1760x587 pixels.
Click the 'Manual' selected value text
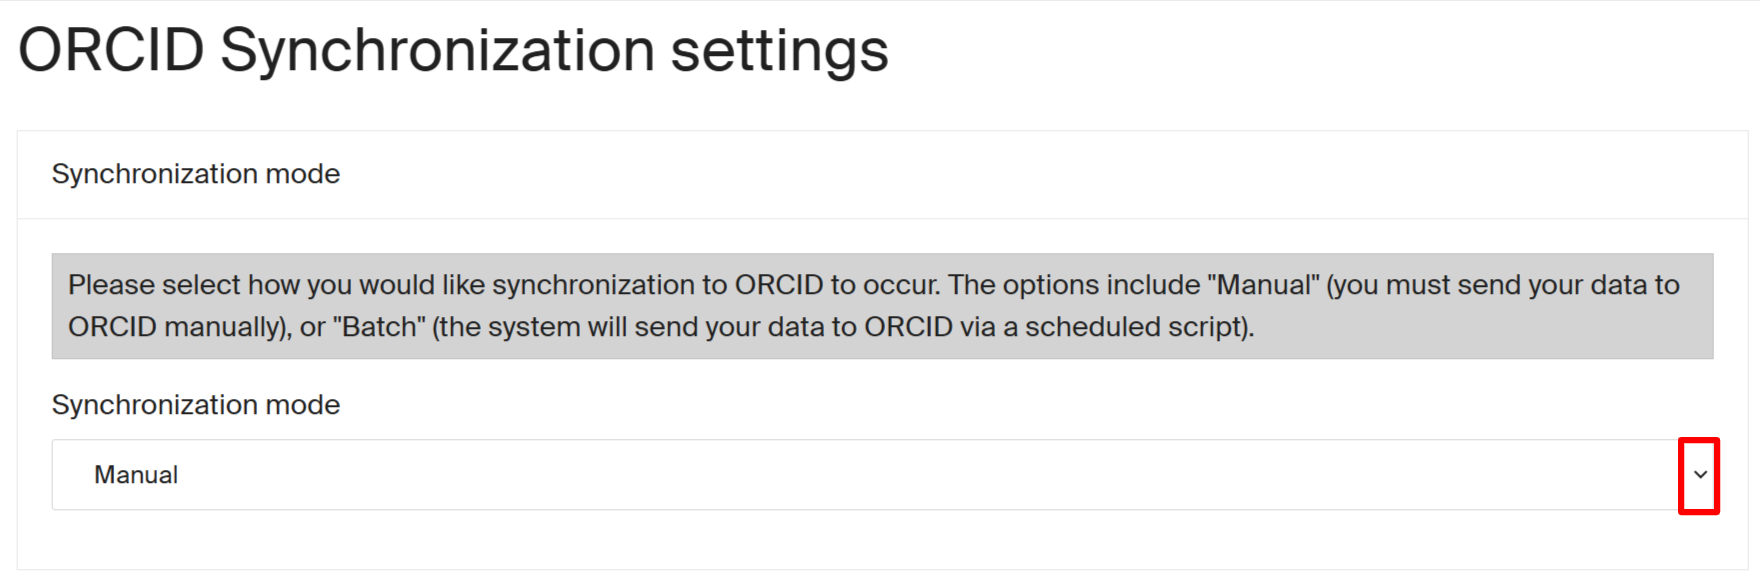[x=136, y=475]
